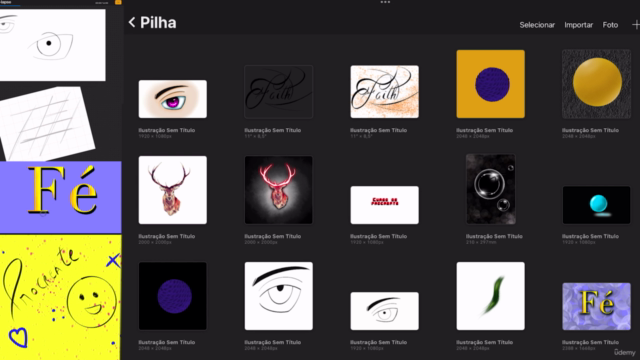
Task: Open the small wide eye sketch artwork
Action: click(384, 311)
